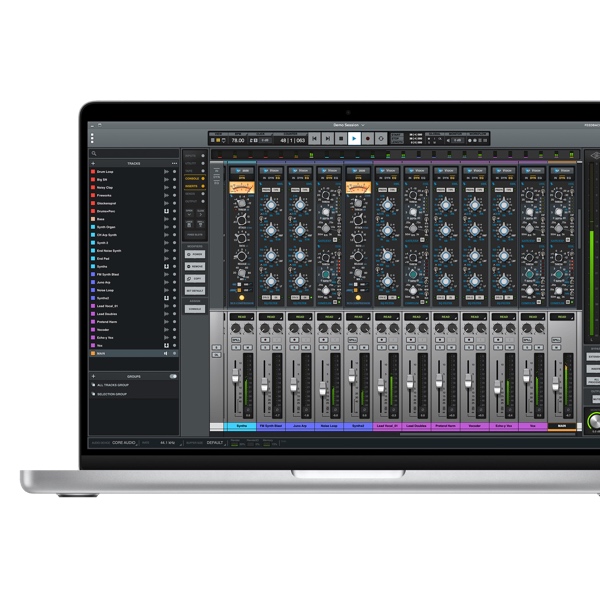Toggle the Big SN track dot indicator
Image resolution: width=600 pixels, height=600 pixels.
tap(174, 179)
